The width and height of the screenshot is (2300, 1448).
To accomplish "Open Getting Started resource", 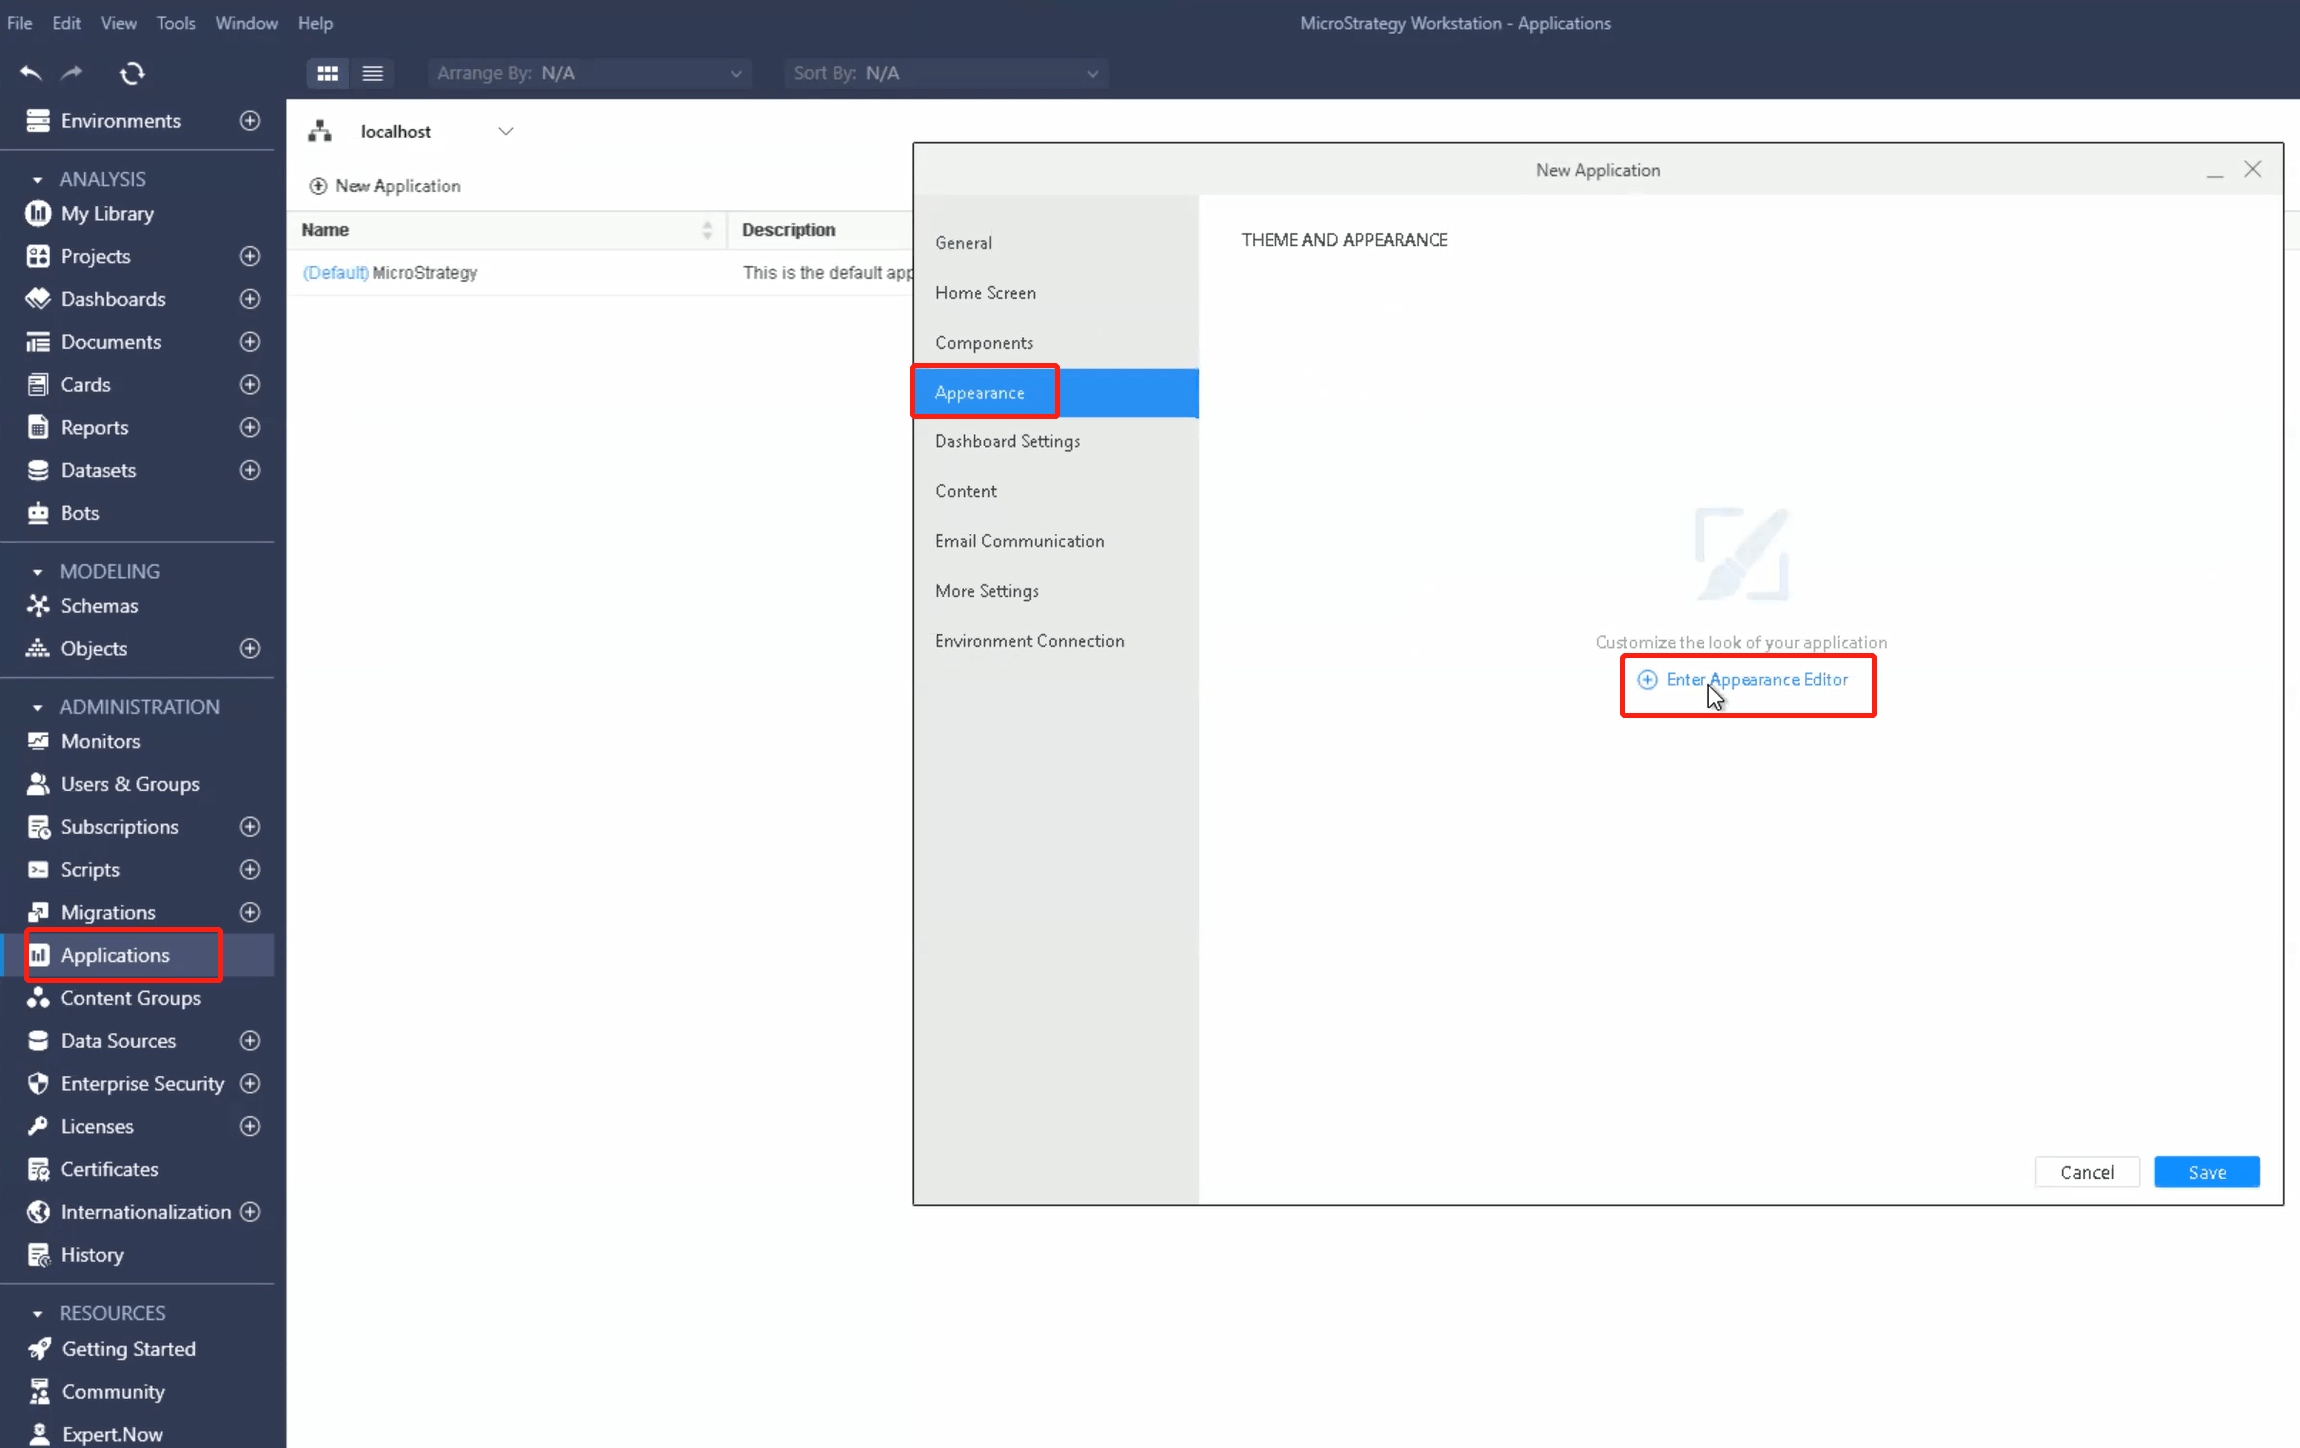I will (128, 1349).
